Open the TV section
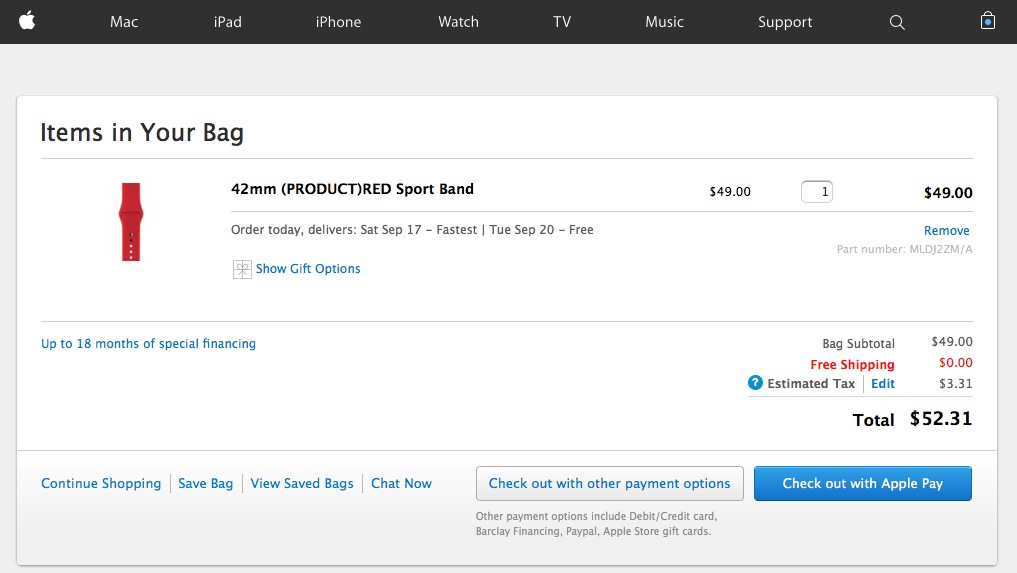This screenshot has width=1017, height=573. [x=562, y=21]
